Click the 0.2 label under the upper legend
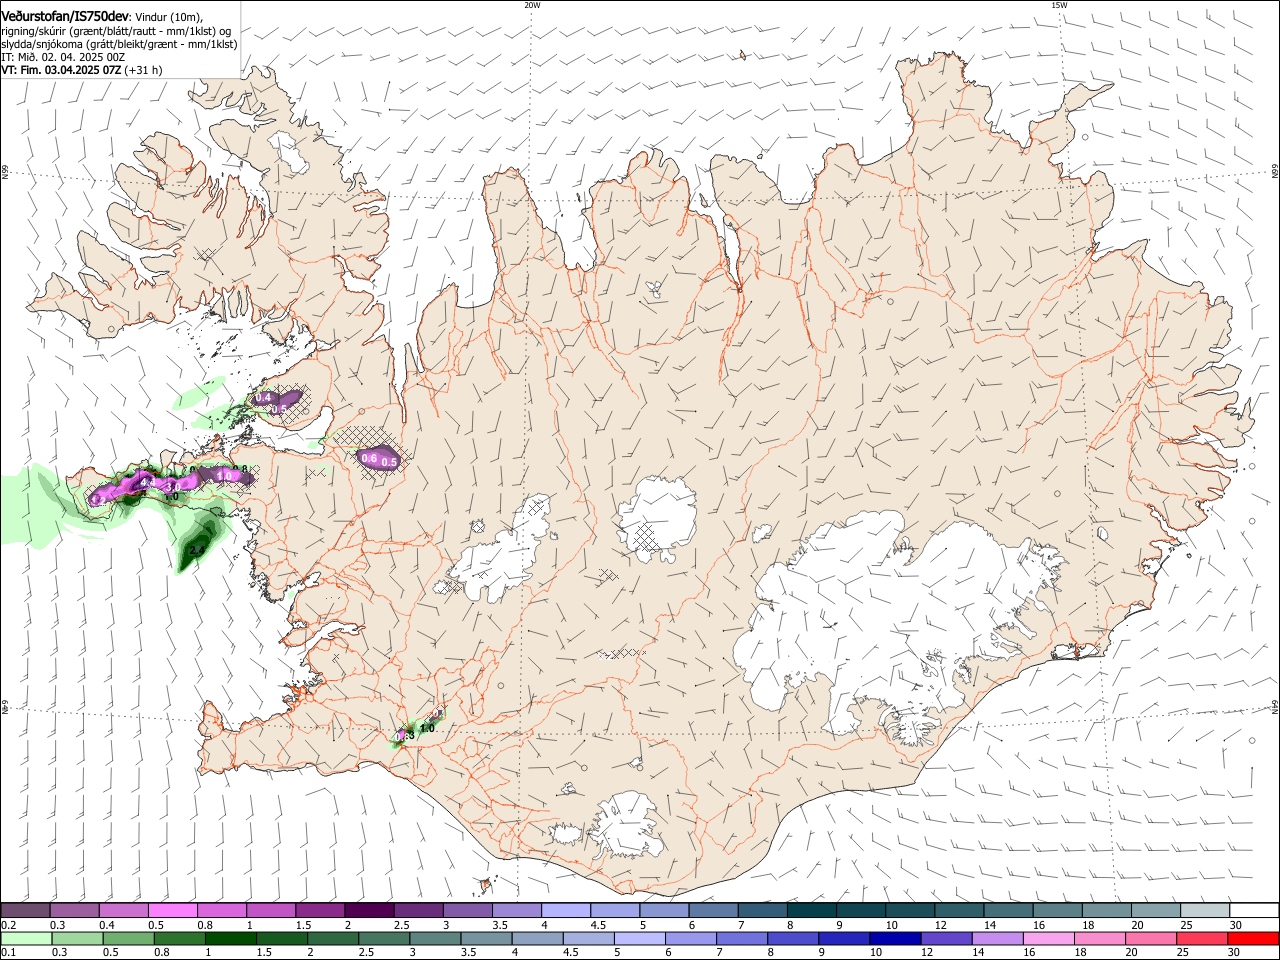The width and height of the screenshot is (1280, 960). coord(8,925)
